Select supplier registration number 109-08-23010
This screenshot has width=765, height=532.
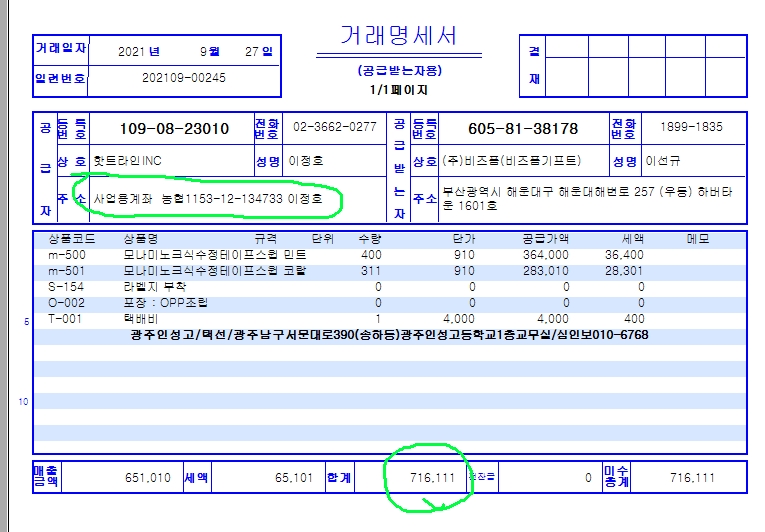173,129
